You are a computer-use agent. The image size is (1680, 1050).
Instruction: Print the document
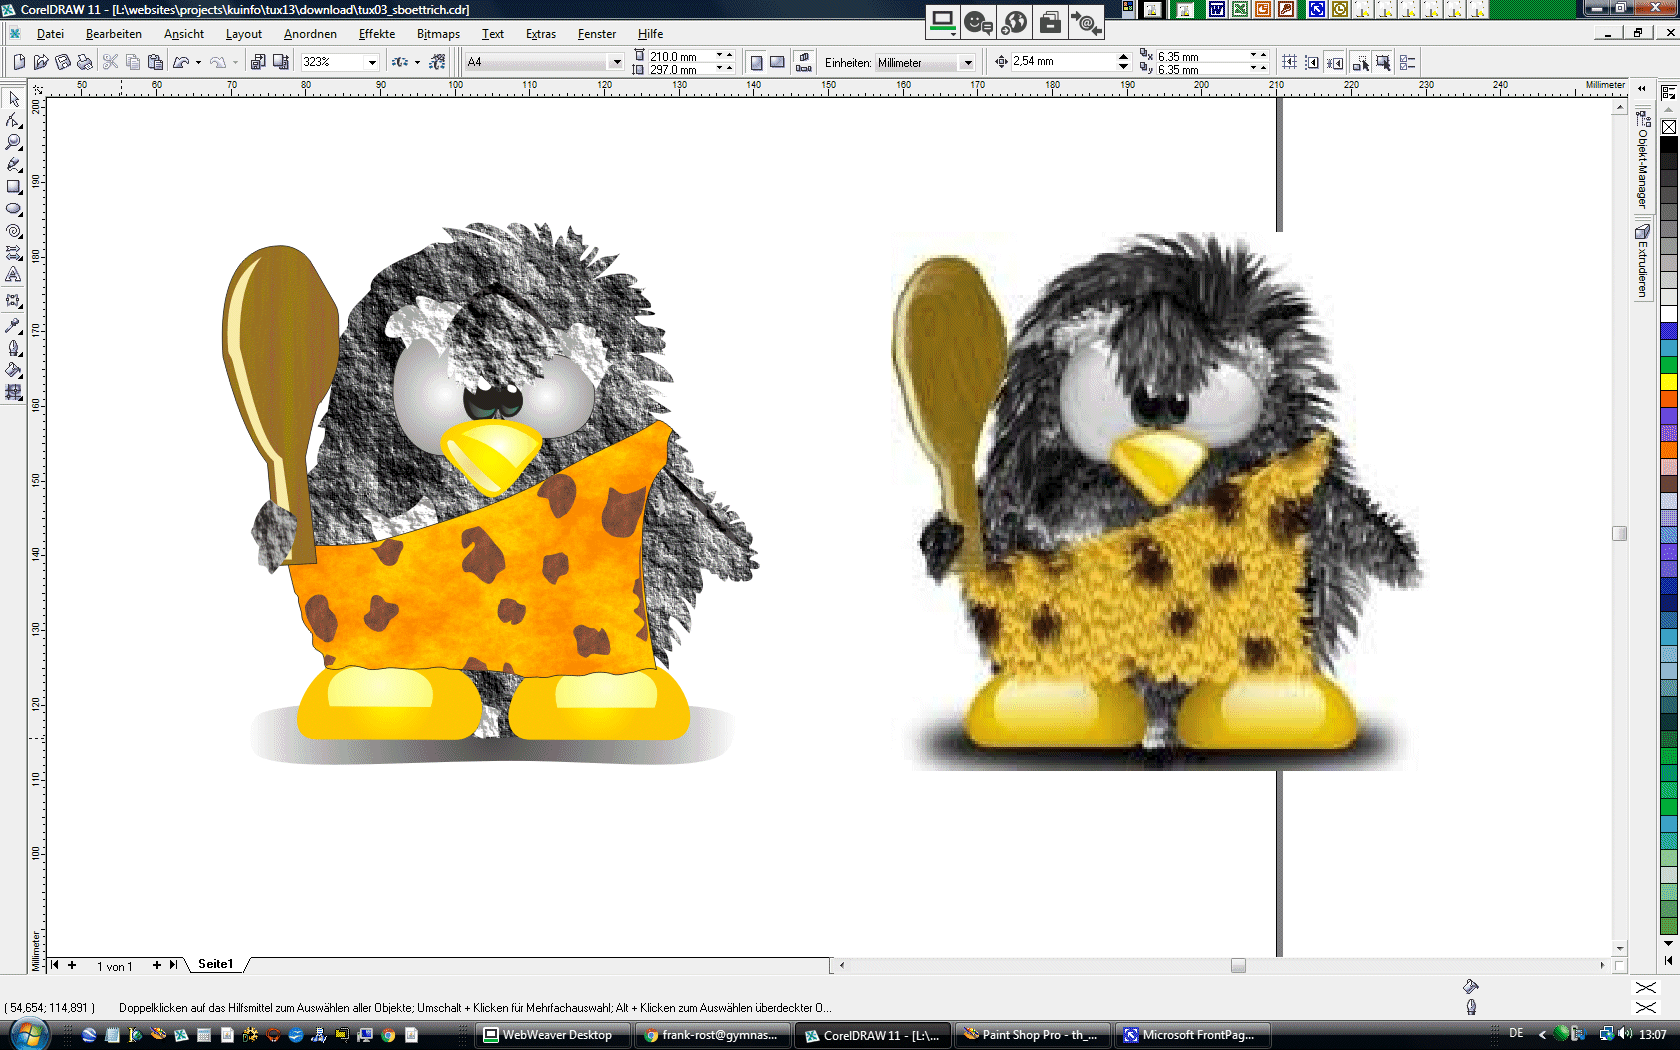85,62
